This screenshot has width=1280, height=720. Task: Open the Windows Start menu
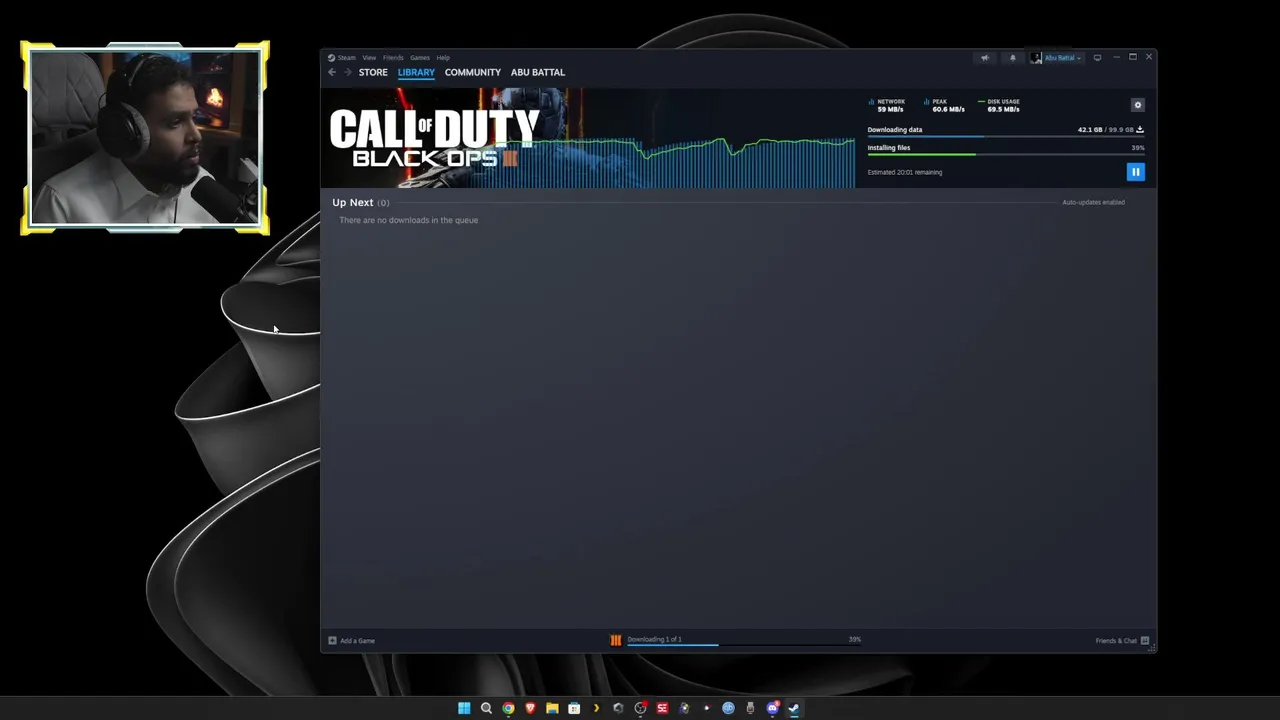click(x=464, y=708)
